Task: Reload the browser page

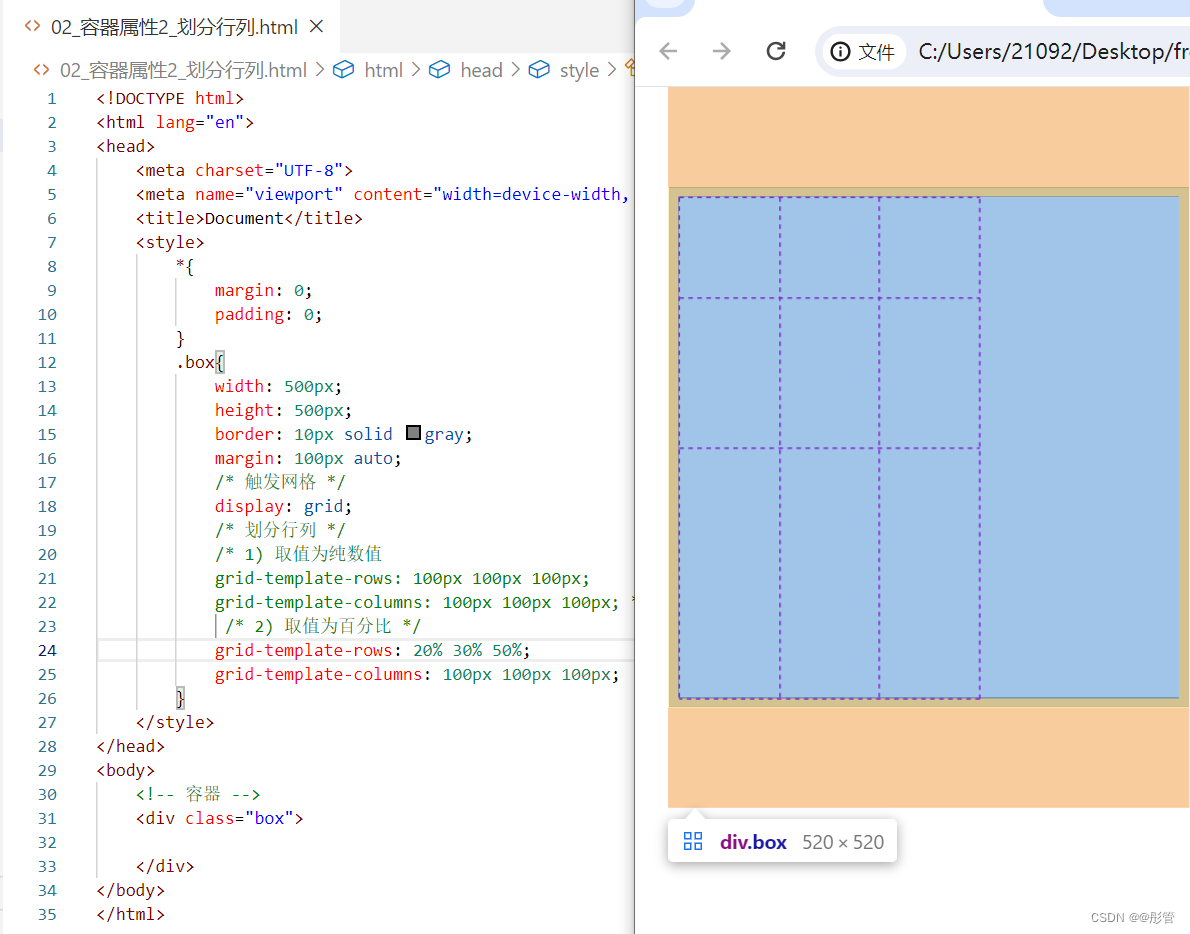Action: tap(776, 51)
